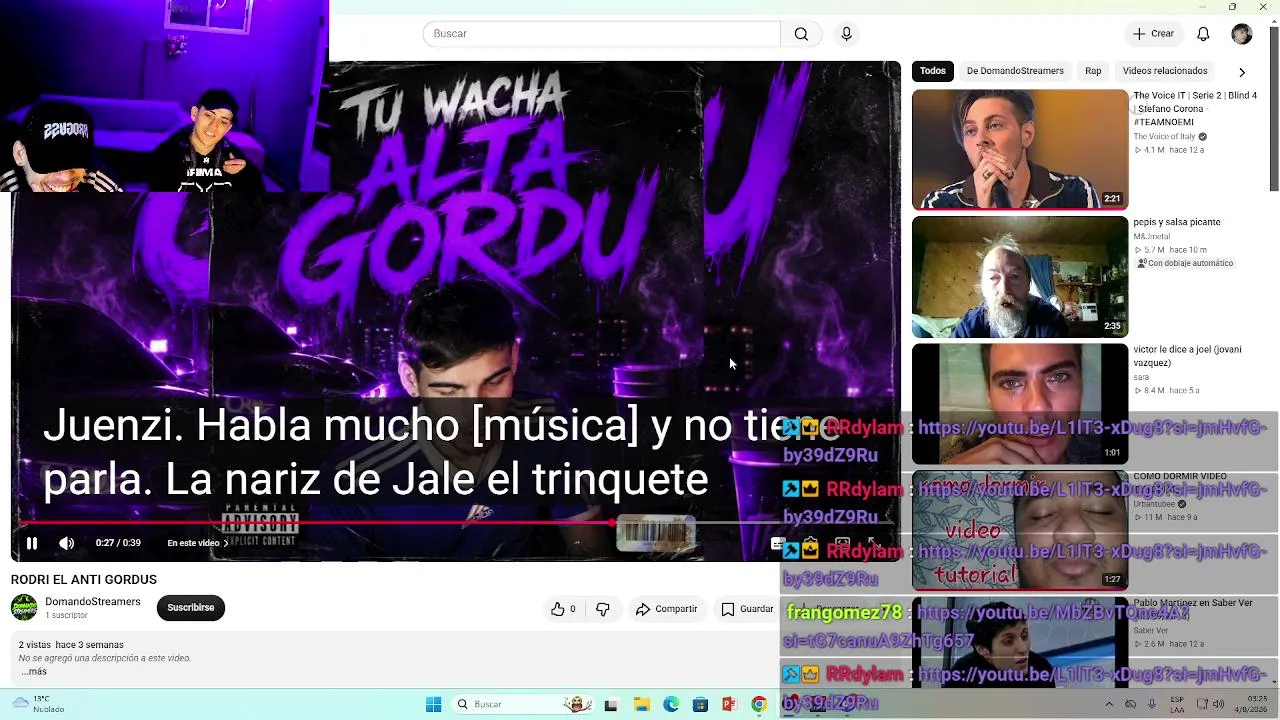This screenshot has width=1280, height=720.
Task: Click the '2 vistas hace 3 semanas' text
Action: (71, 645)
